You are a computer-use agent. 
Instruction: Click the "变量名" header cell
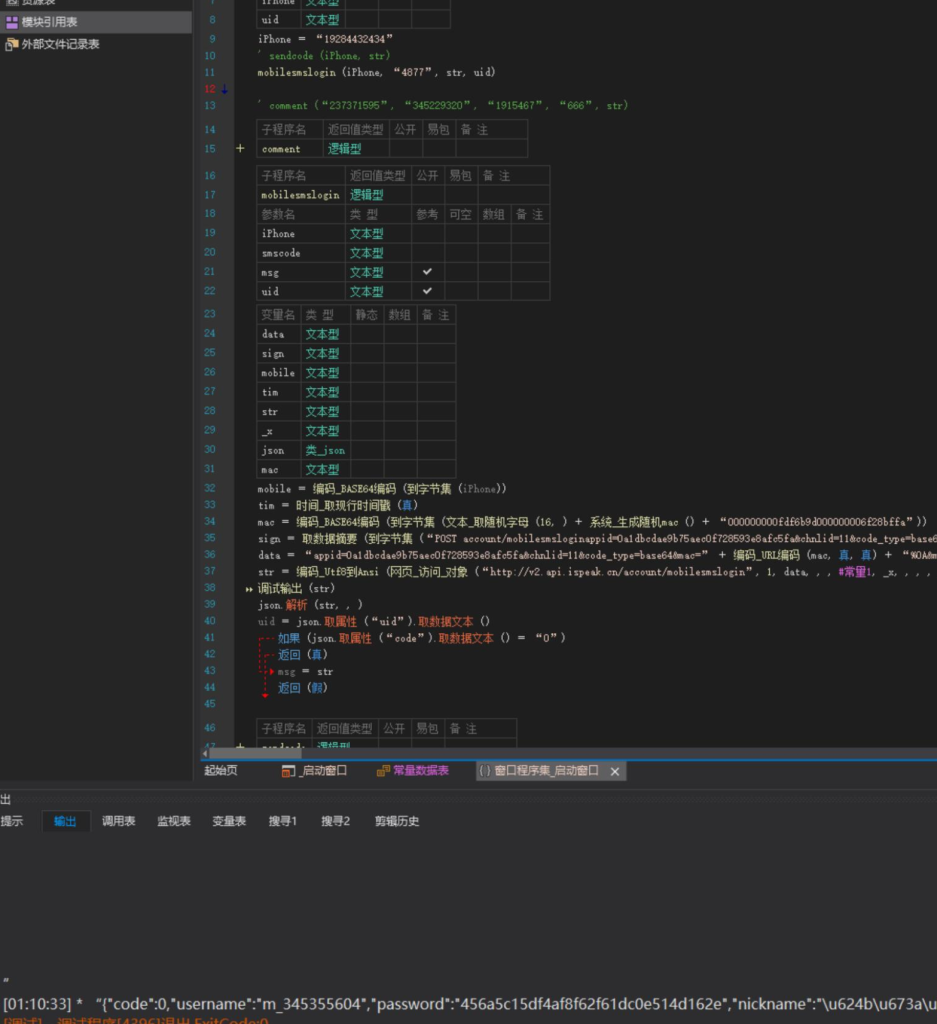[x=279, y=315]
